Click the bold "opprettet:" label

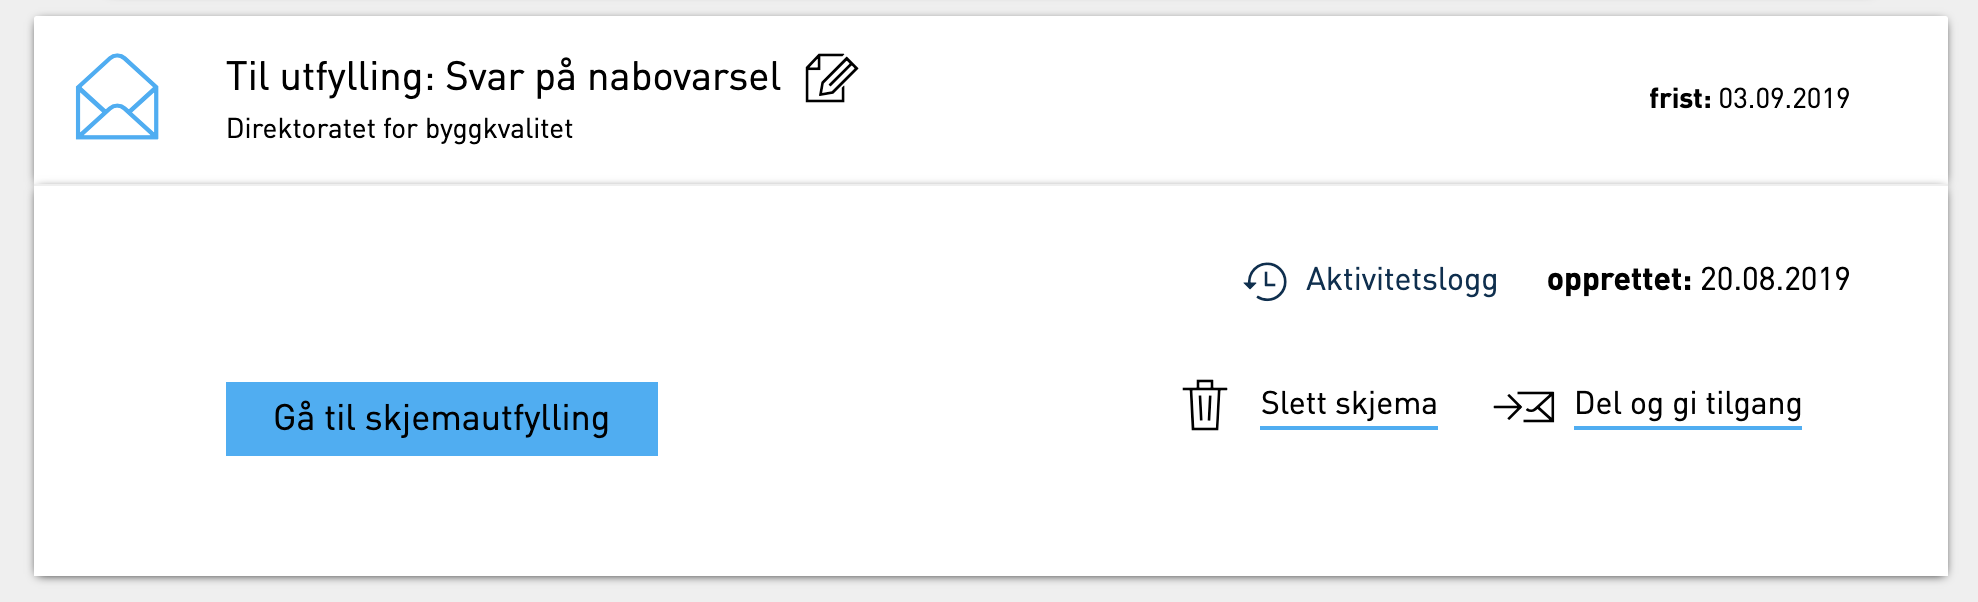tap(1618, 280)
